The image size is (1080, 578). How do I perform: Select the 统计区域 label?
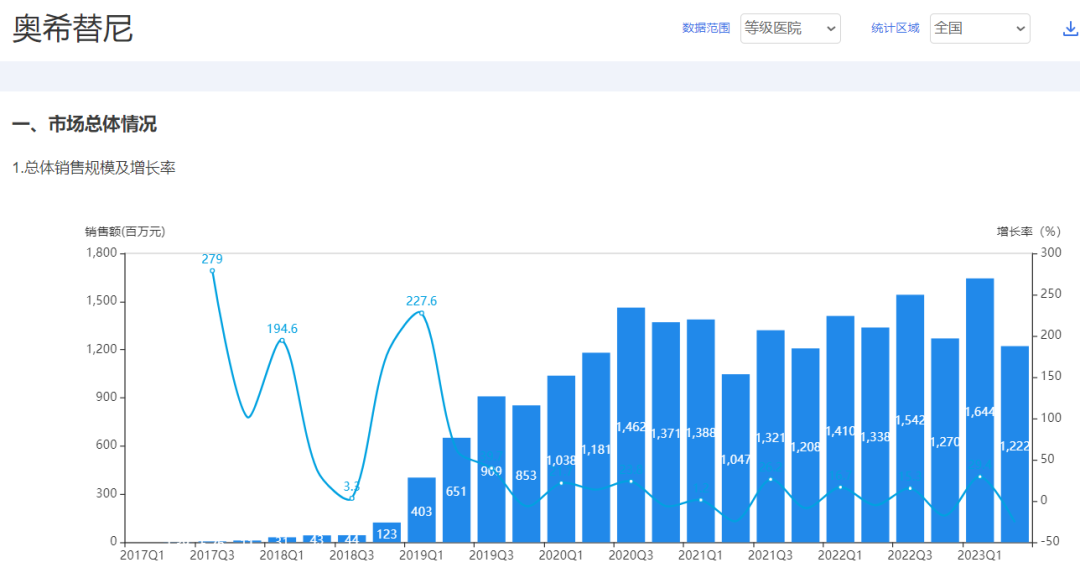coord(895,28)
